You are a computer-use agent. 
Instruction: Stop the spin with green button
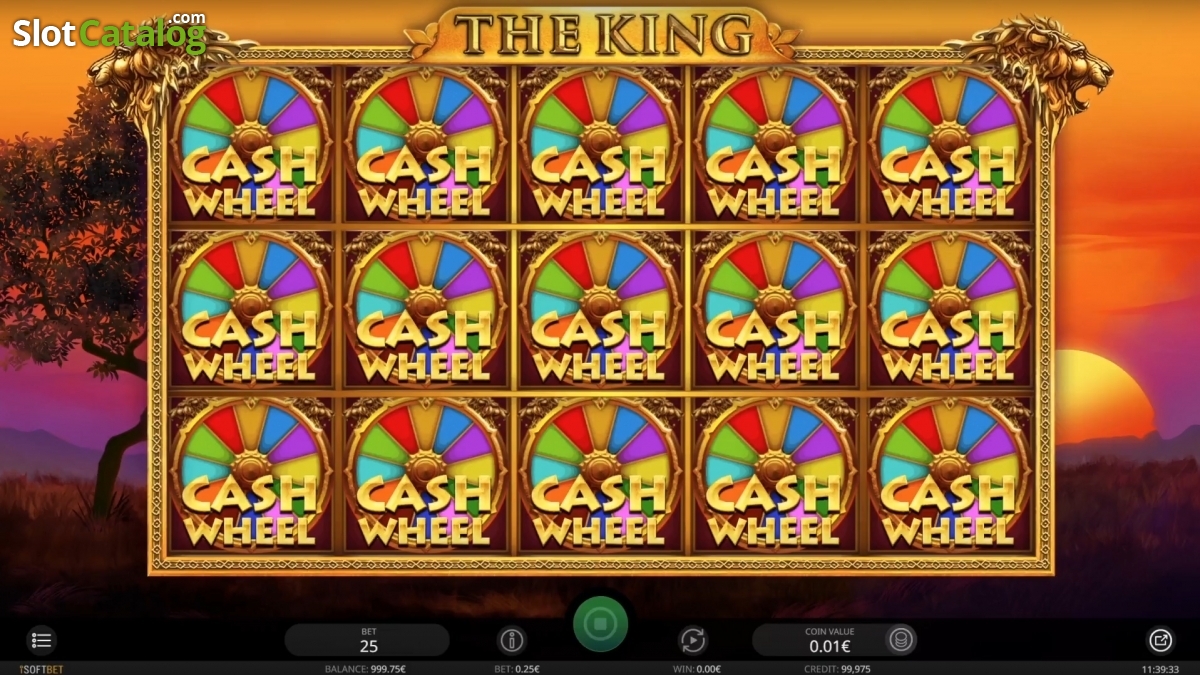(600, 624)
